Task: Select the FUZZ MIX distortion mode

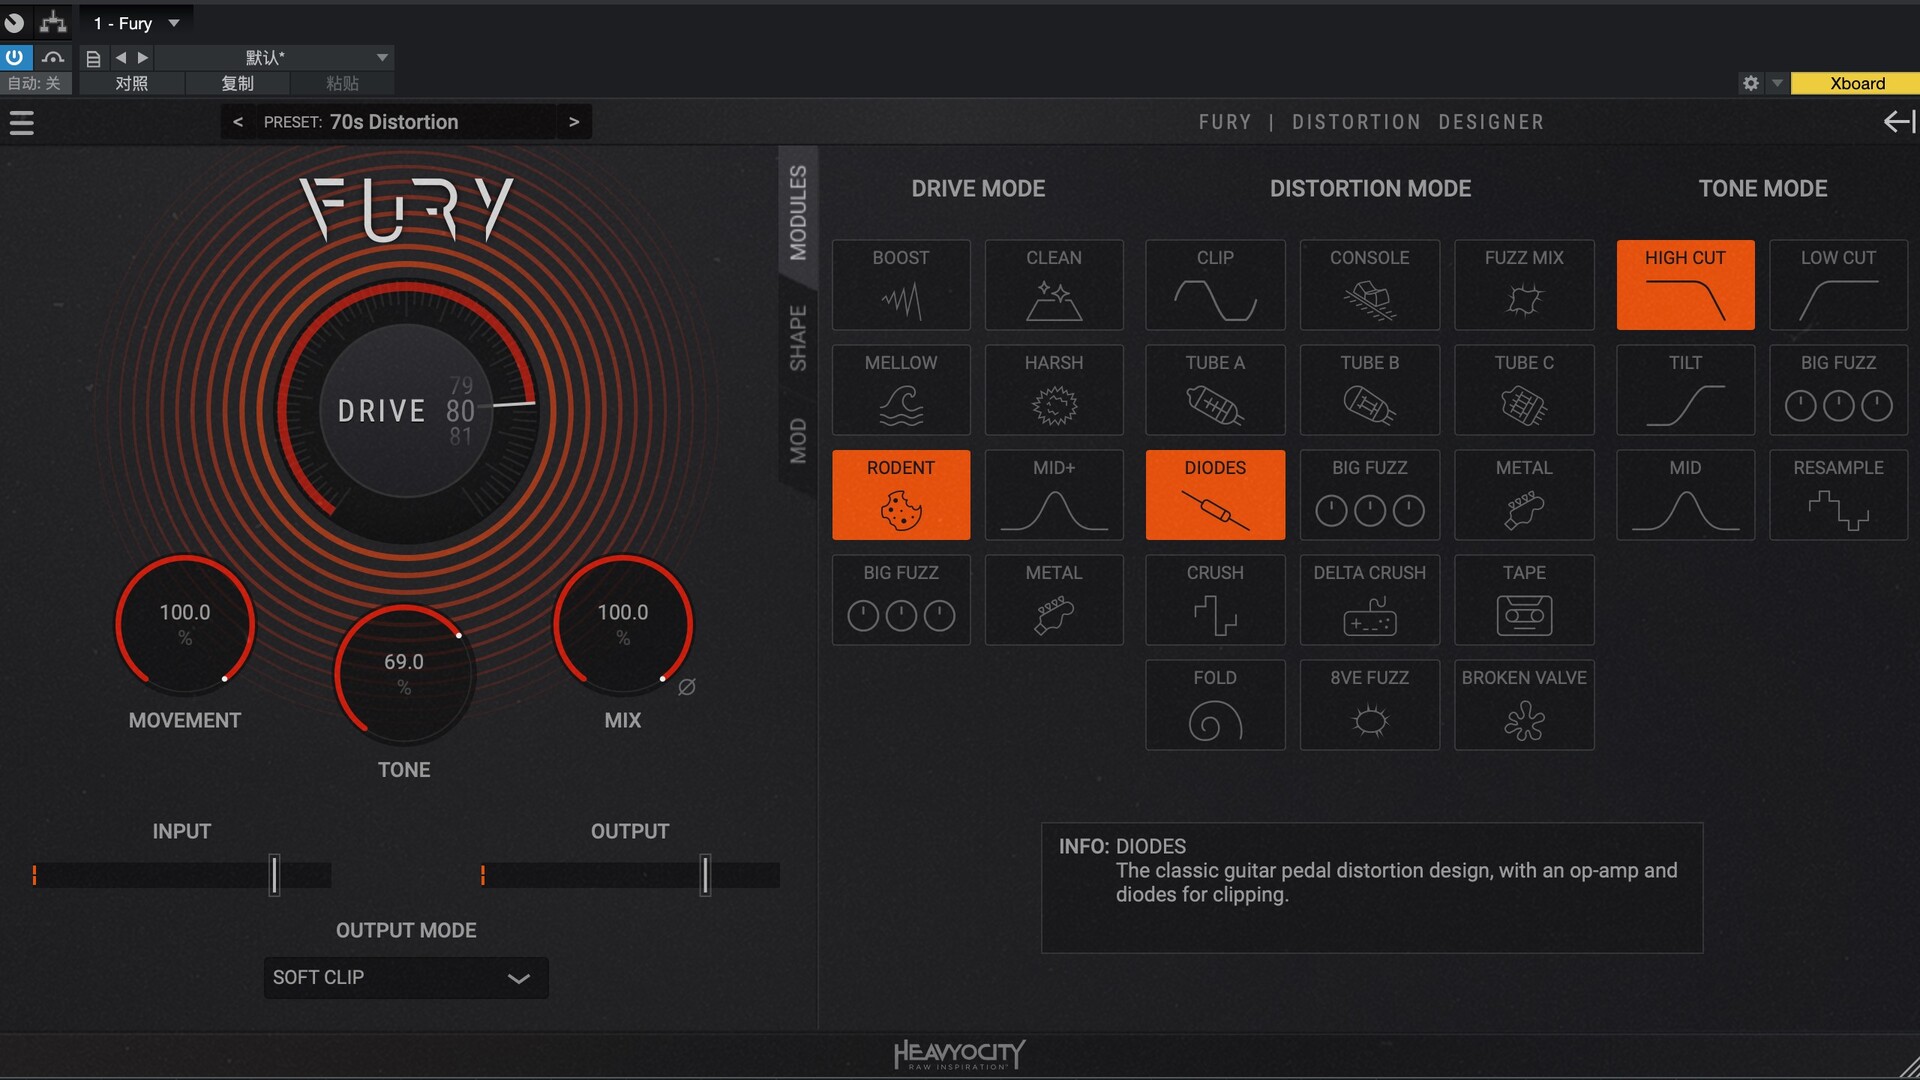Action: (1524, 285)
